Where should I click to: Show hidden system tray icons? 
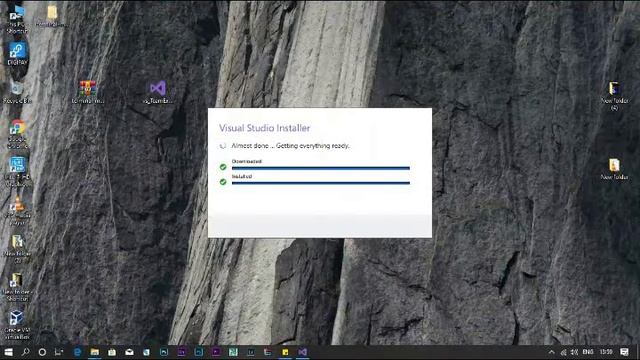point(551,352)
